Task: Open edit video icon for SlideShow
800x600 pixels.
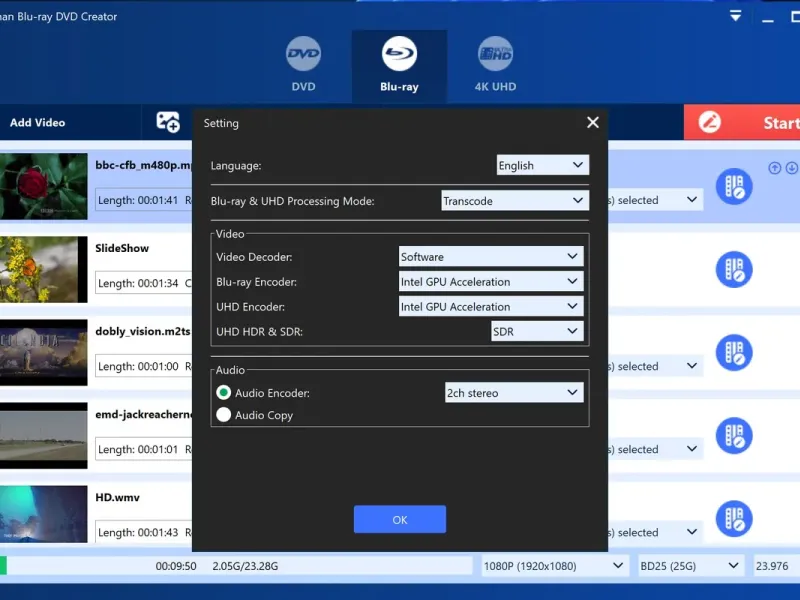Action: 734,269
